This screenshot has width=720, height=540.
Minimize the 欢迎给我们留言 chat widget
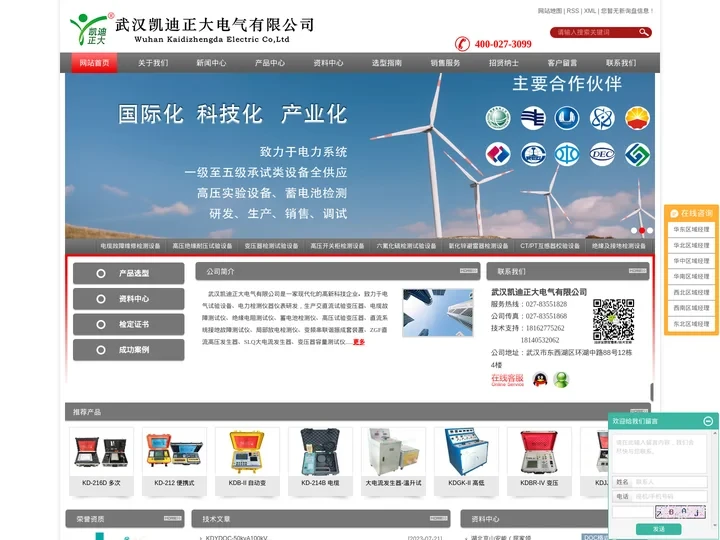pyautogui.click(x=708, y=421)
